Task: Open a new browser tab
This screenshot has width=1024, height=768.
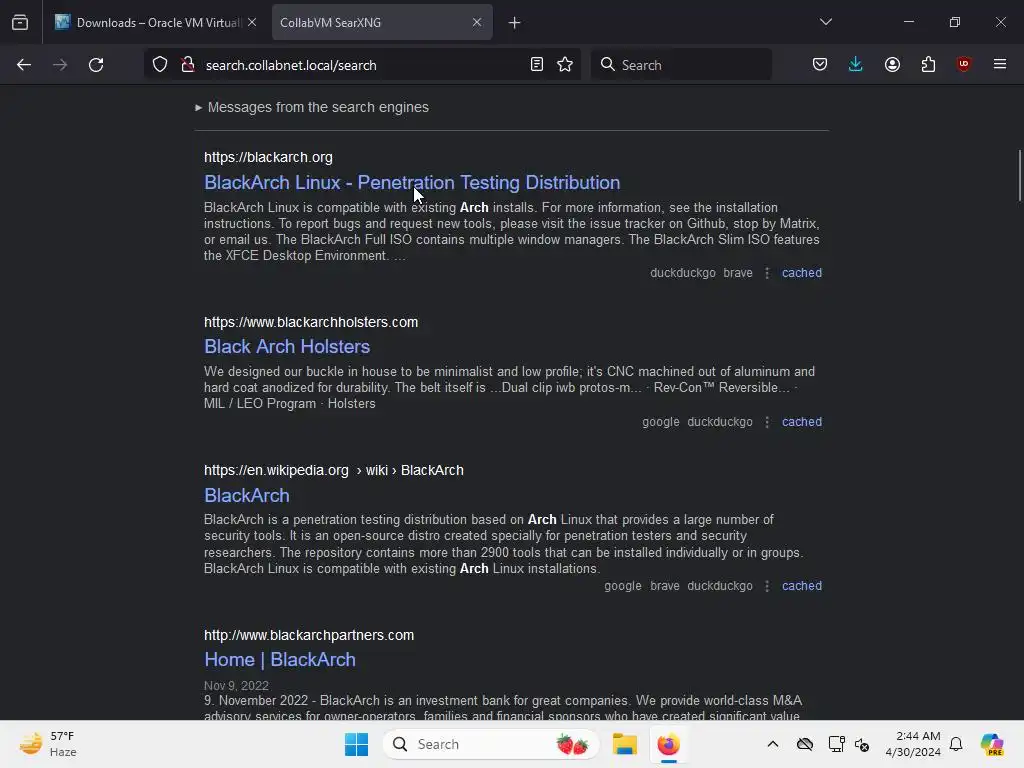Action: [x=515, y=23]
